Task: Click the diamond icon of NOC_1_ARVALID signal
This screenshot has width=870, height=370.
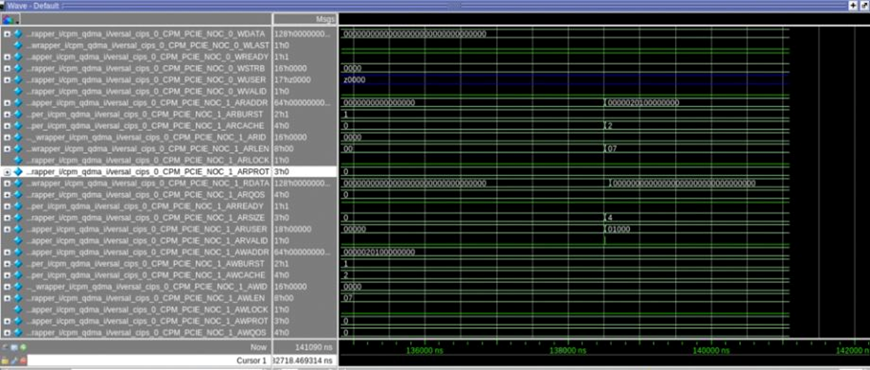Action: (18, 241)
